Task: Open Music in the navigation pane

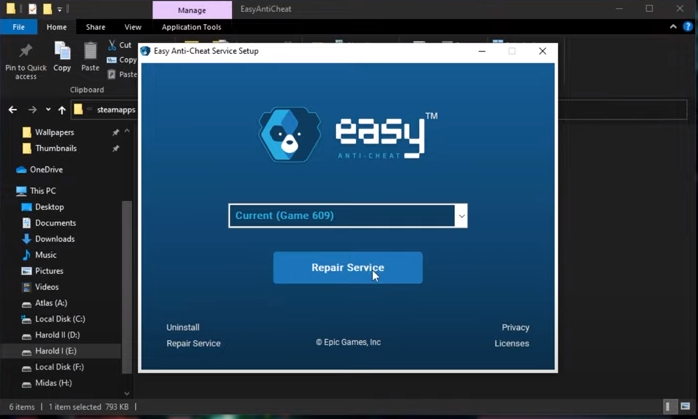Action: point(46,255)
